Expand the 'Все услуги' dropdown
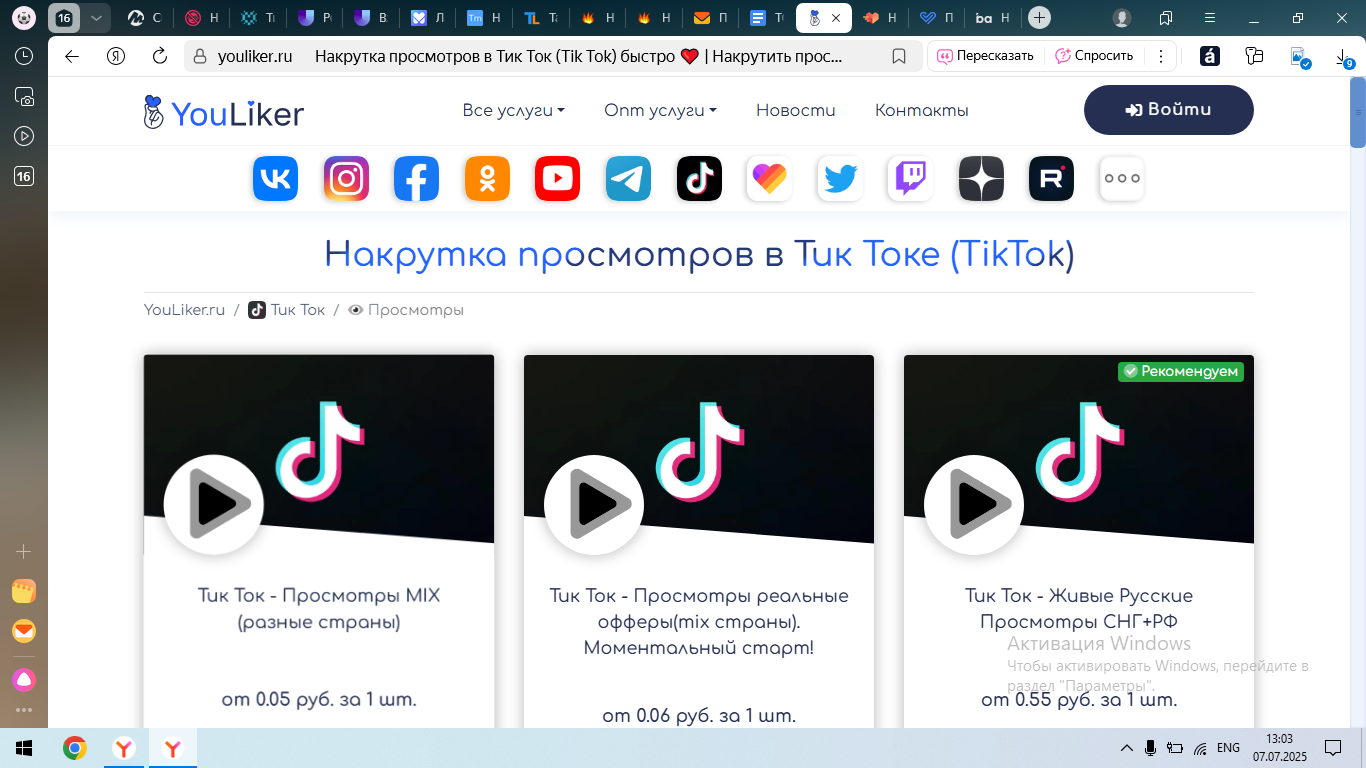Viewport: 1366px width, 768px height. (513, 110)
